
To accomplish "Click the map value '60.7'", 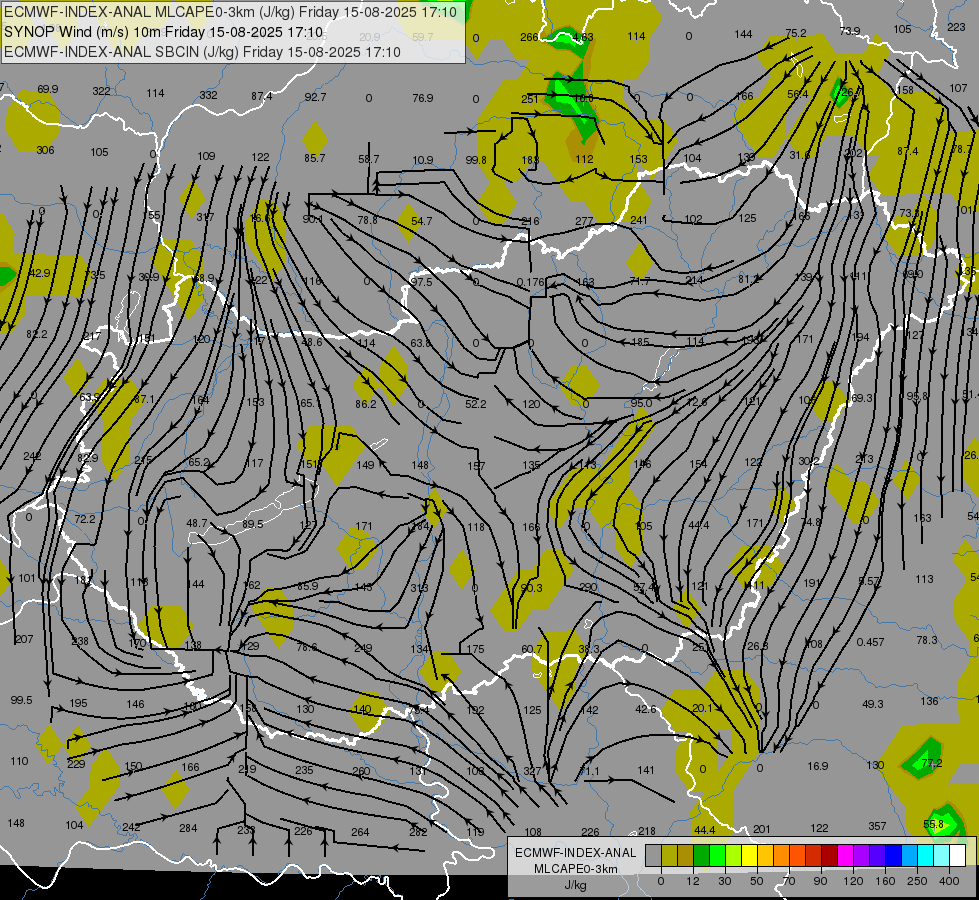I will (532, 649).
